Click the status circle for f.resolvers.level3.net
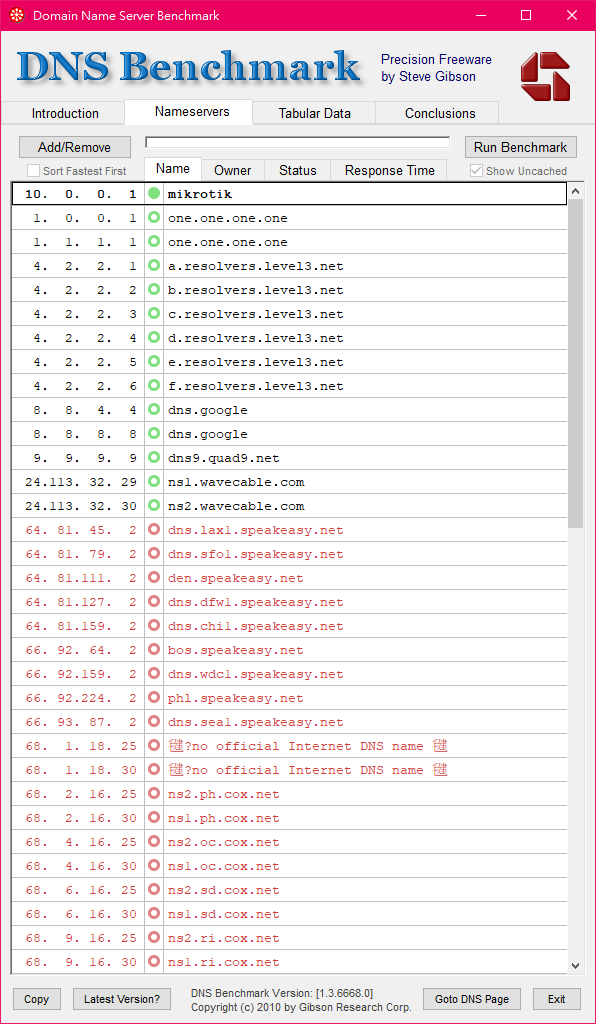Image resolution: width=596 pixels, height=1024 pixels. (154, 385)
